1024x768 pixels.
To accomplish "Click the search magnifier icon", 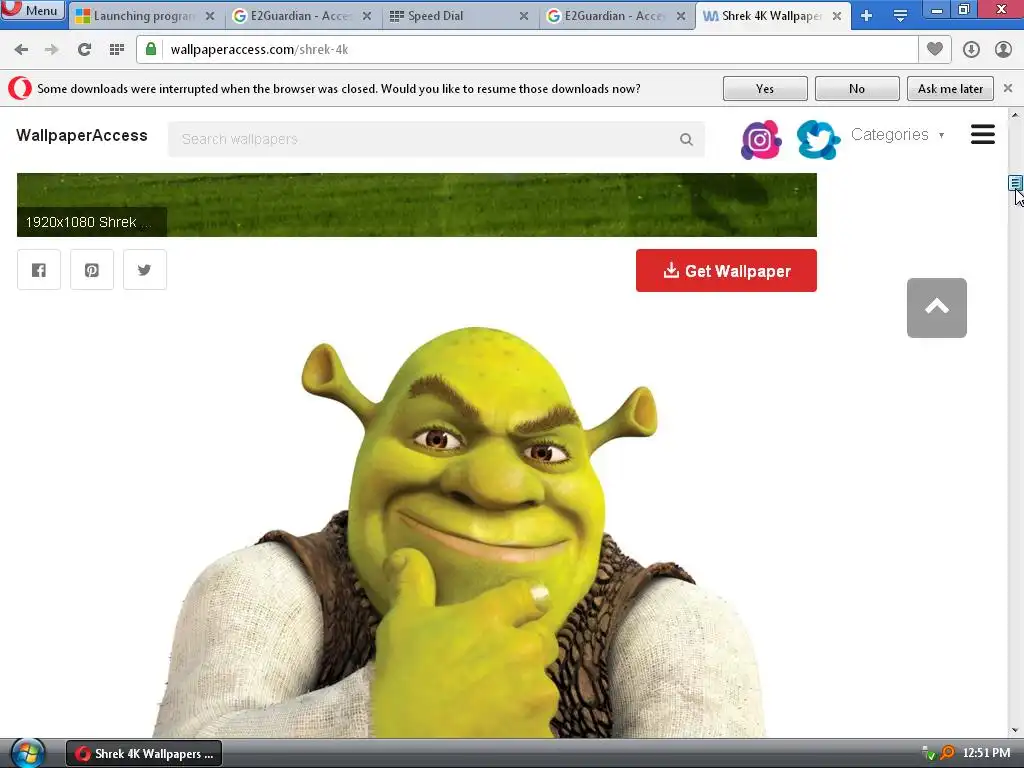I will coord(686,139).
